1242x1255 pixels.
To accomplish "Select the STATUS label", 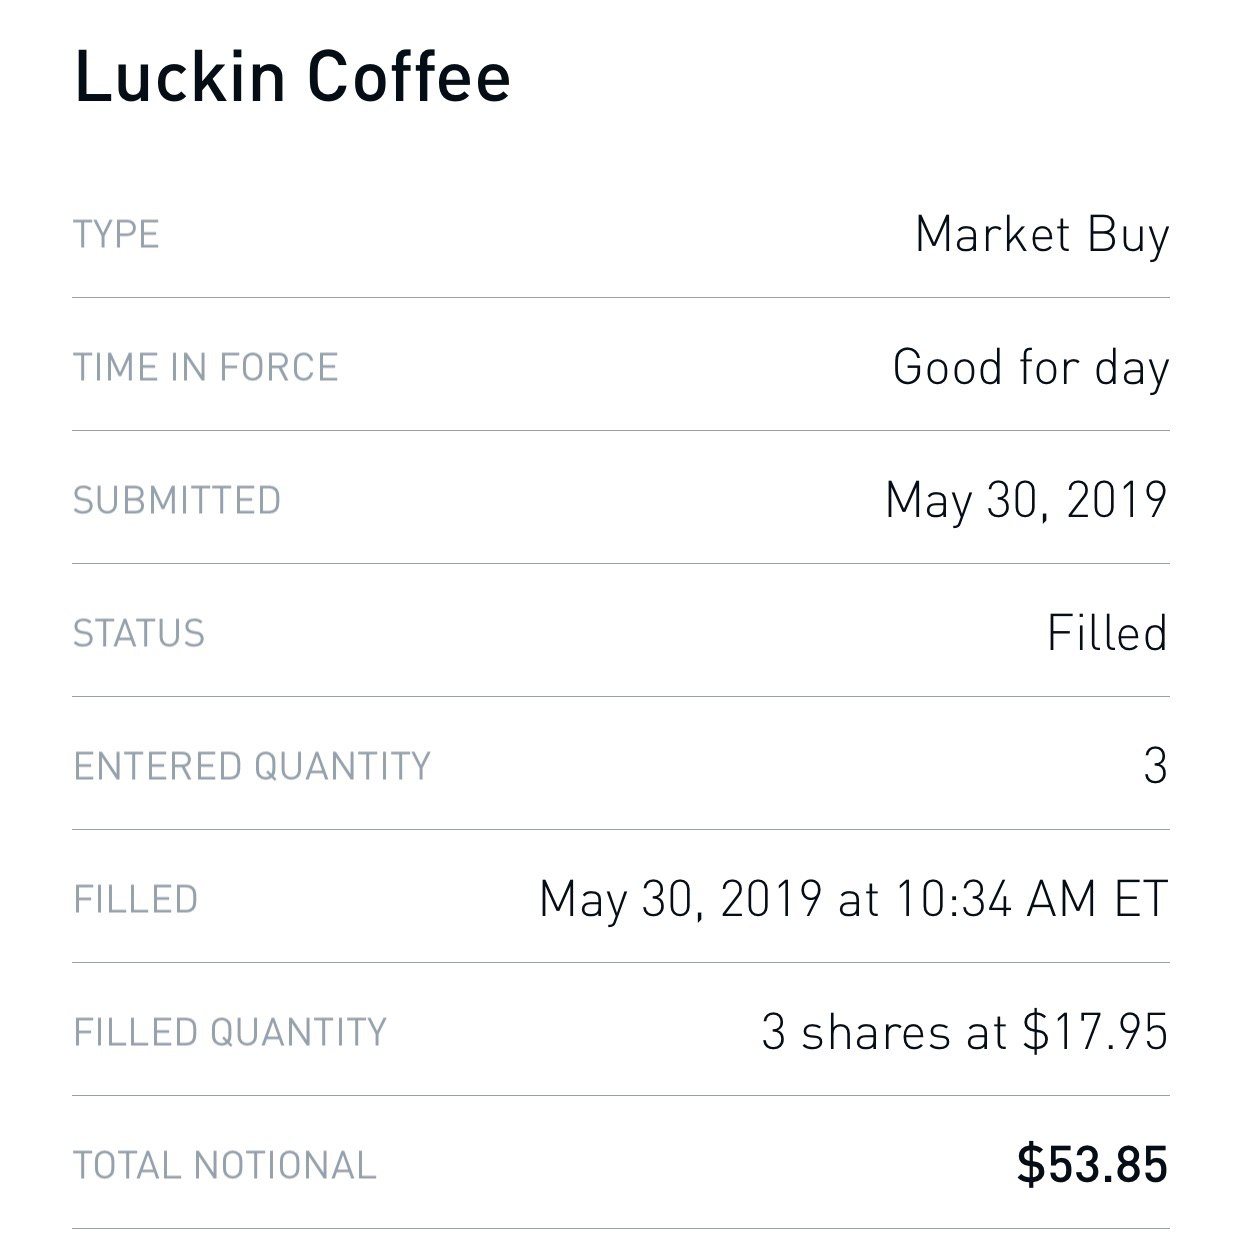I will point(139,633).
